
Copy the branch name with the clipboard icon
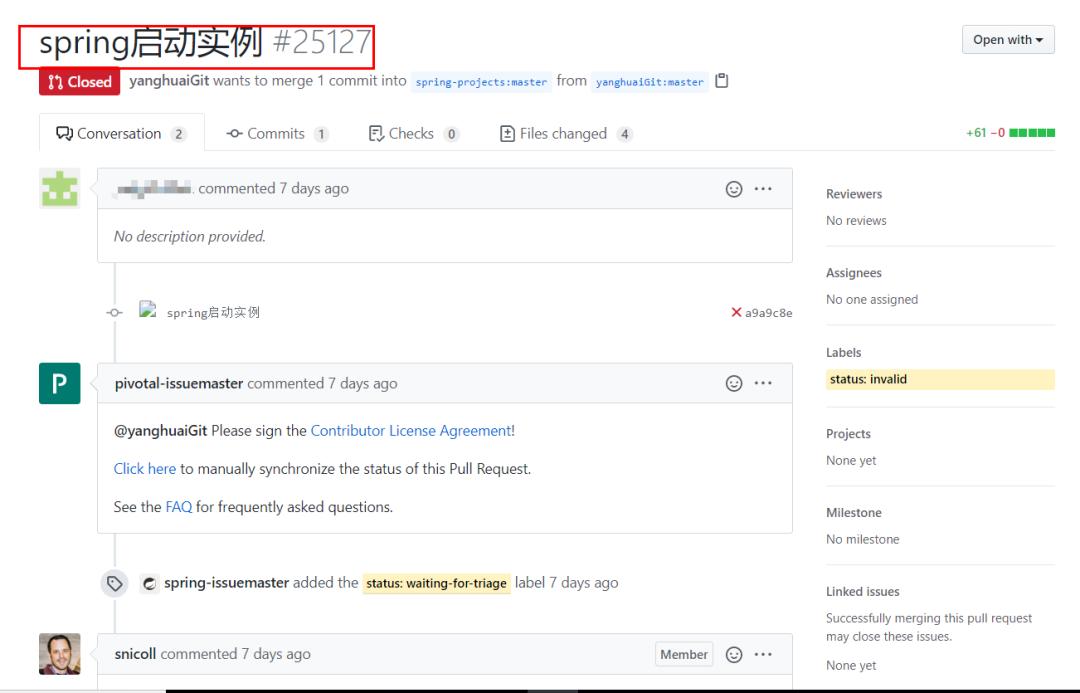point(722,82)
